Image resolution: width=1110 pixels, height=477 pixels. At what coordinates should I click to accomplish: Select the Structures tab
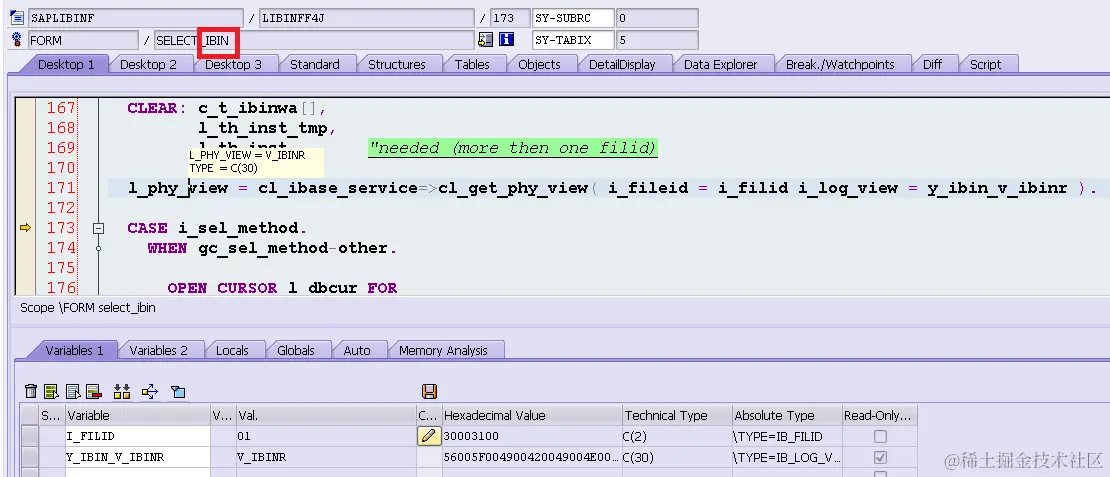(396, 64)
